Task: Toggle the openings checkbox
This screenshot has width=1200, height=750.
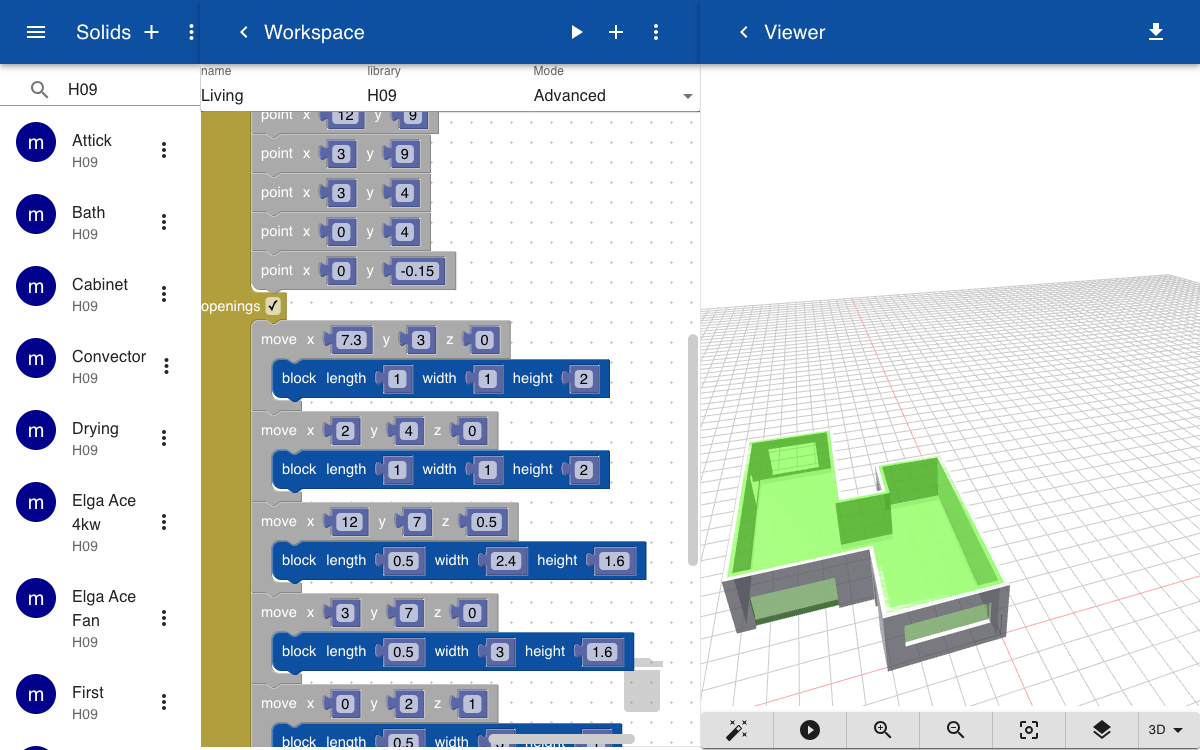Action: [x=273, y=306]
